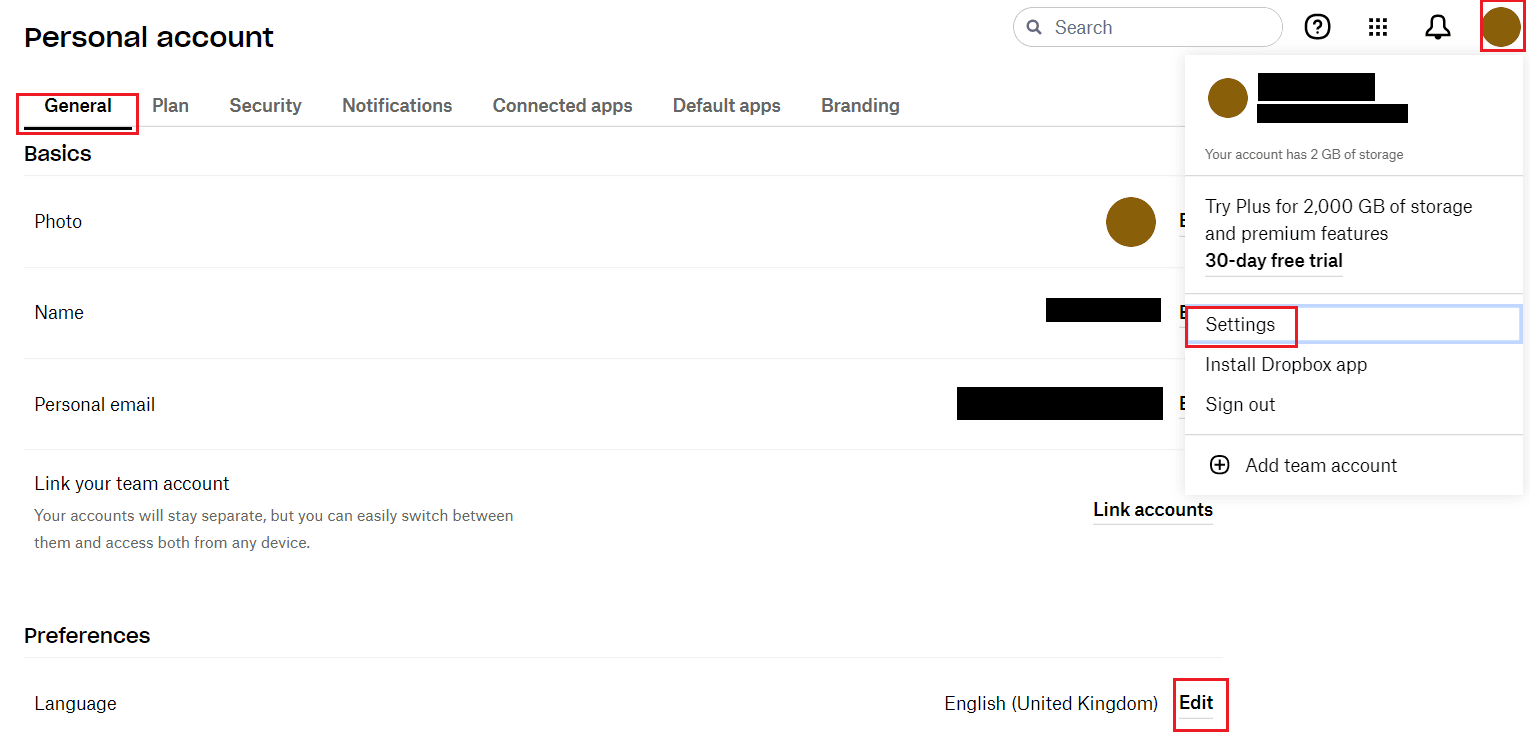The height and width of the screenshot is (741, 1530).
Task: Go to the Branding tab
Action: [860, 105]
